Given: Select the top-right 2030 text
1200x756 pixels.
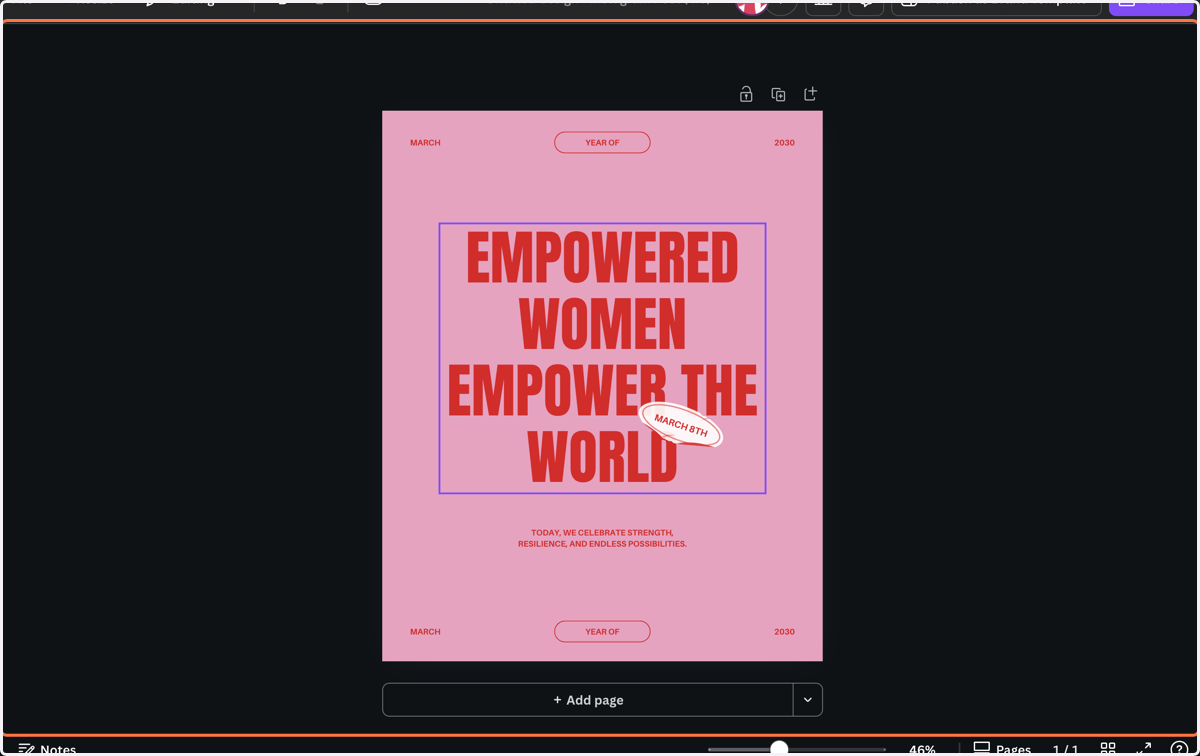Looking at the screenshot, I should (x=784, y=143).
